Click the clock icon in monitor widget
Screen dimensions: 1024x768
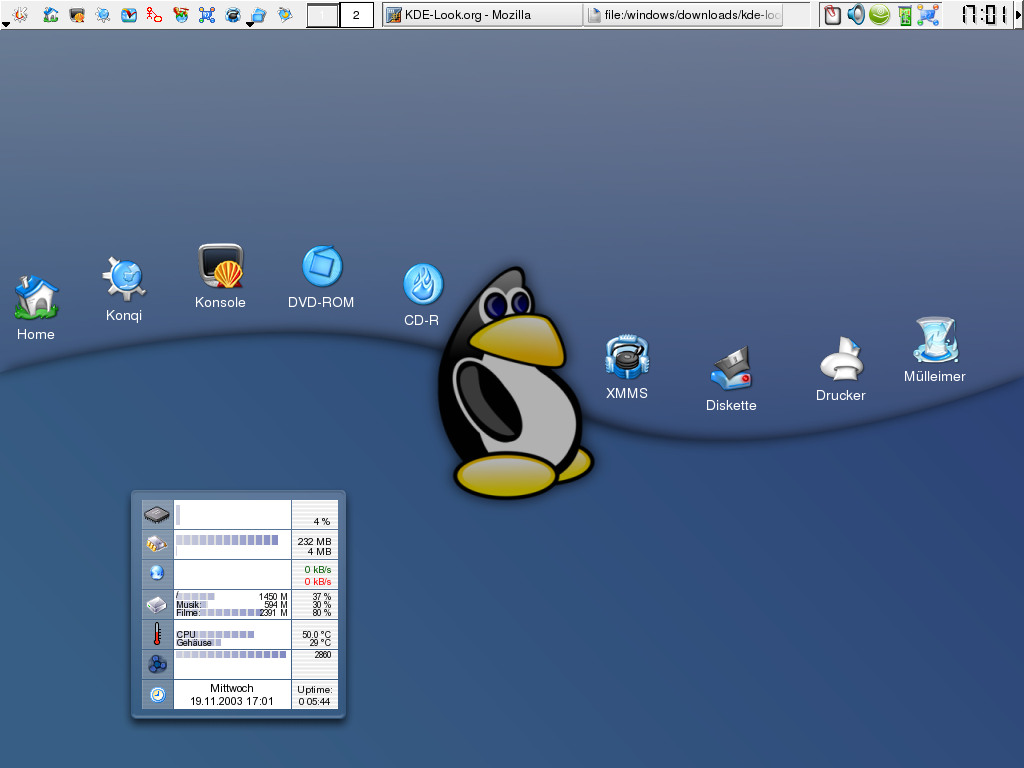coord(157,694)
